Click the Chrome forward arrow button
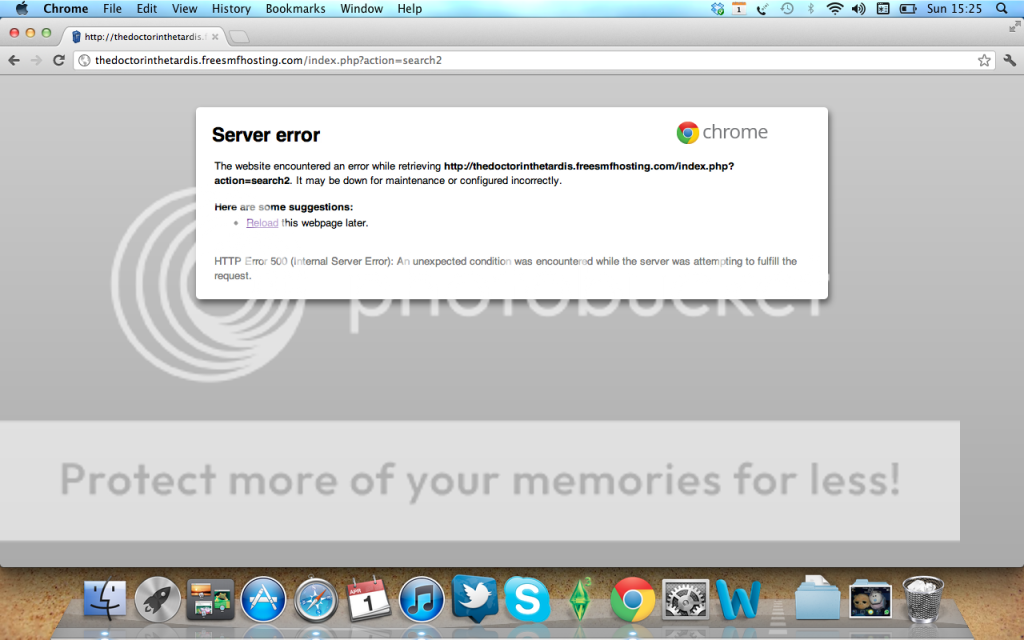1024x640 pixels. click(36, 60)
